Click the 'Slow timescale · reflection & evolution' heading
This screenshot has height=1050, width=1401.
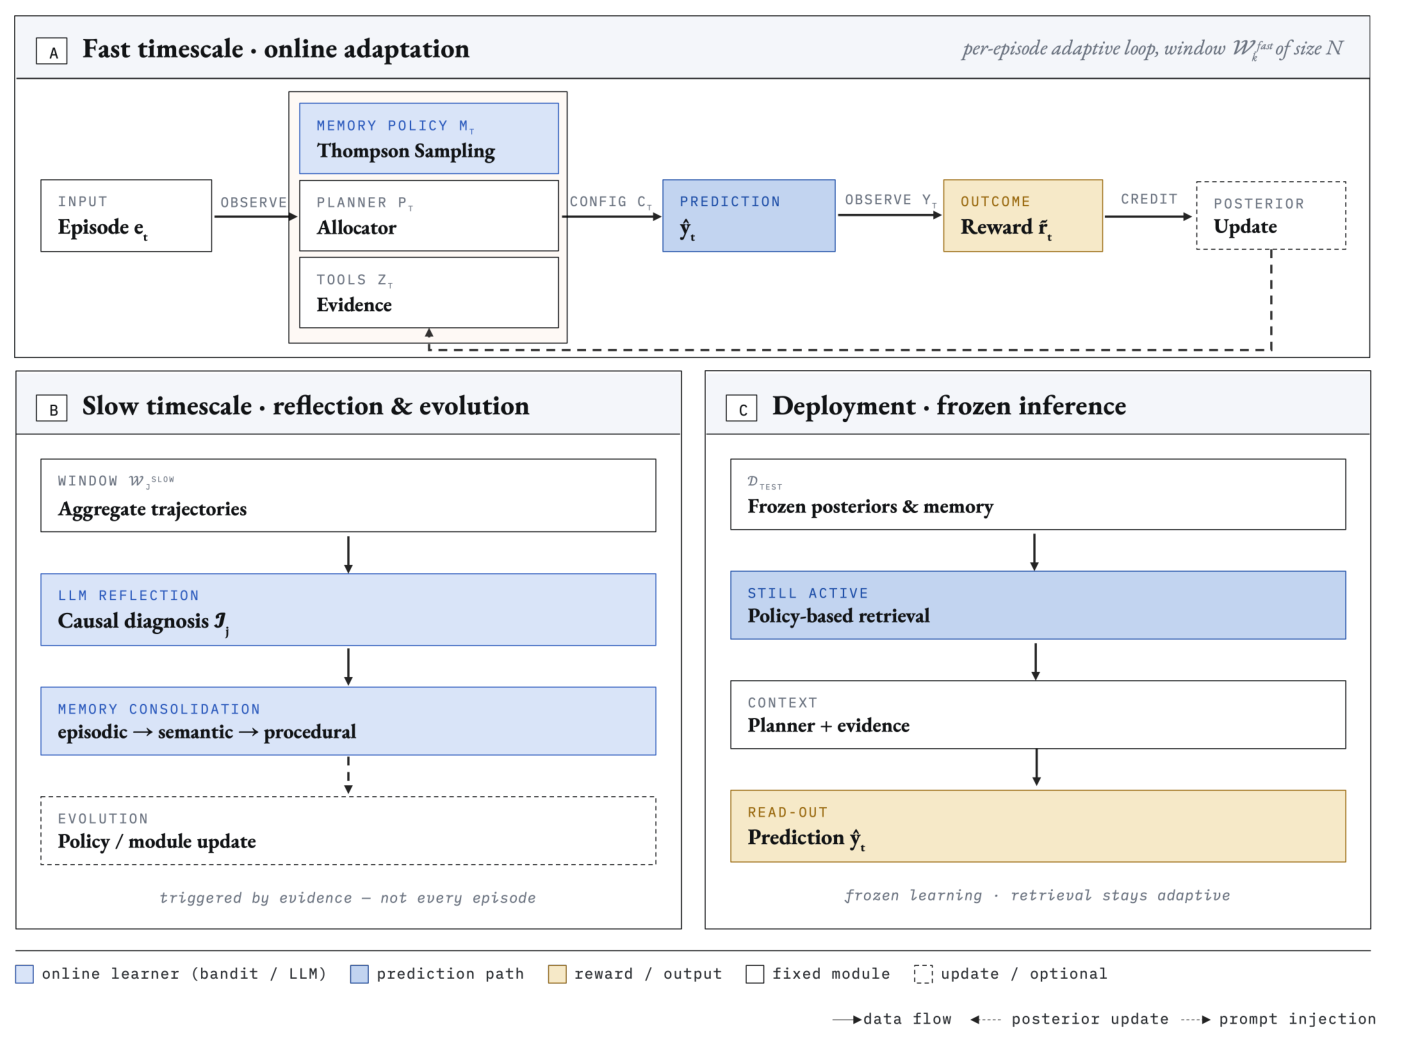click(x=306, y=406)
